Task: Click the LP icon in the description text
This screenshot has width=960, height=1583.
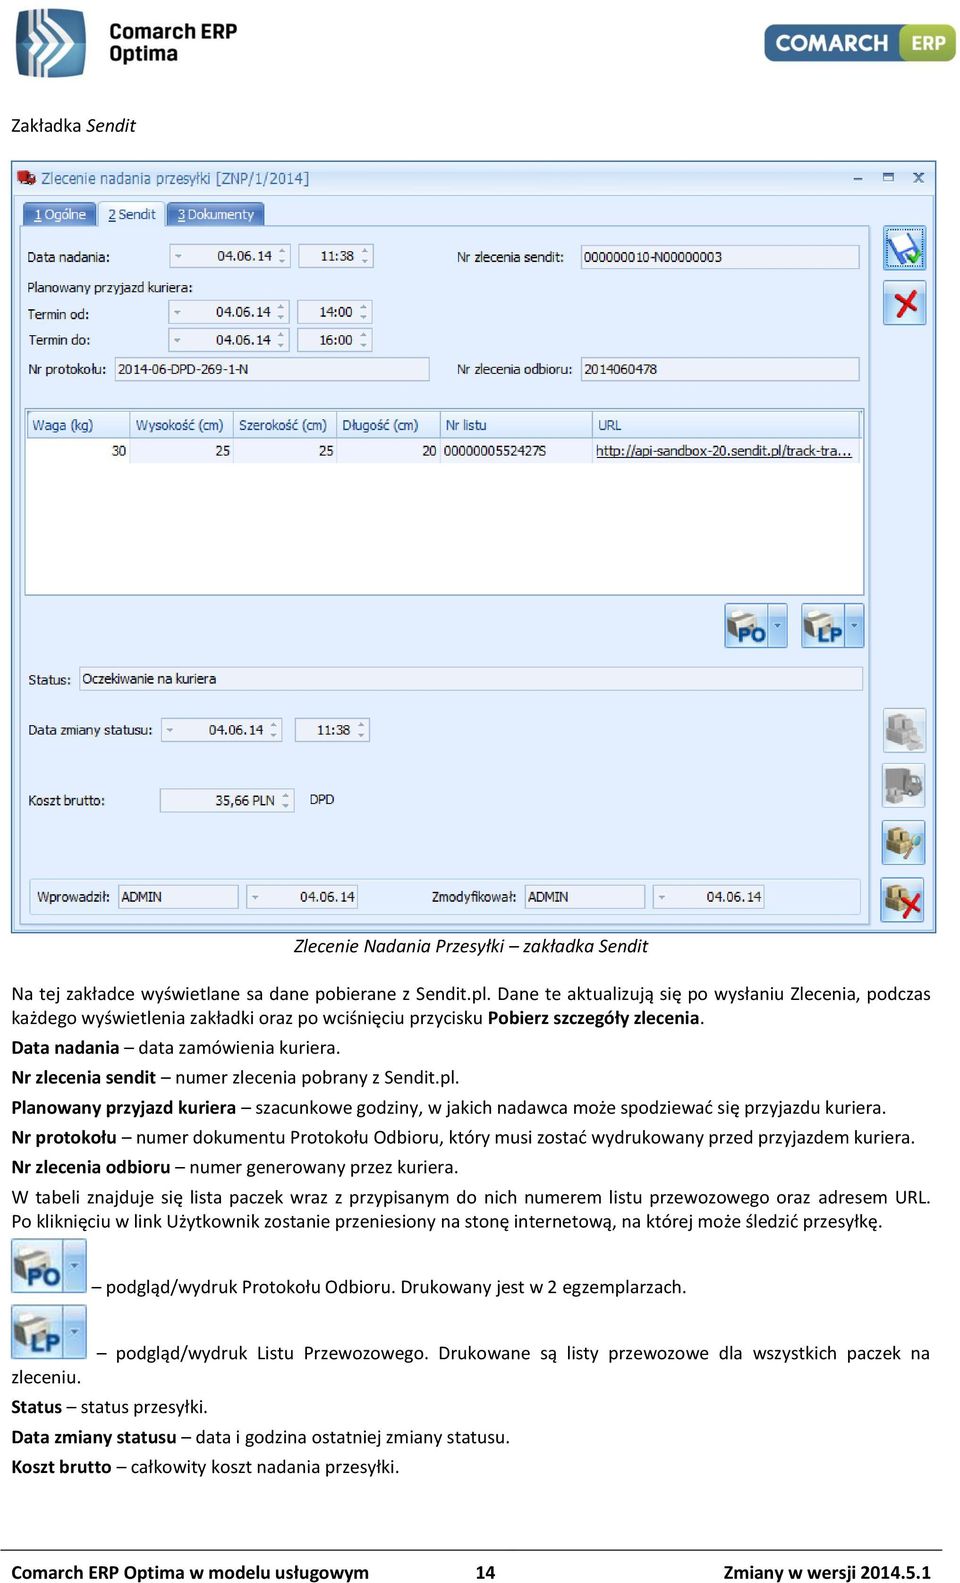Action: [x=37, y=1332]
